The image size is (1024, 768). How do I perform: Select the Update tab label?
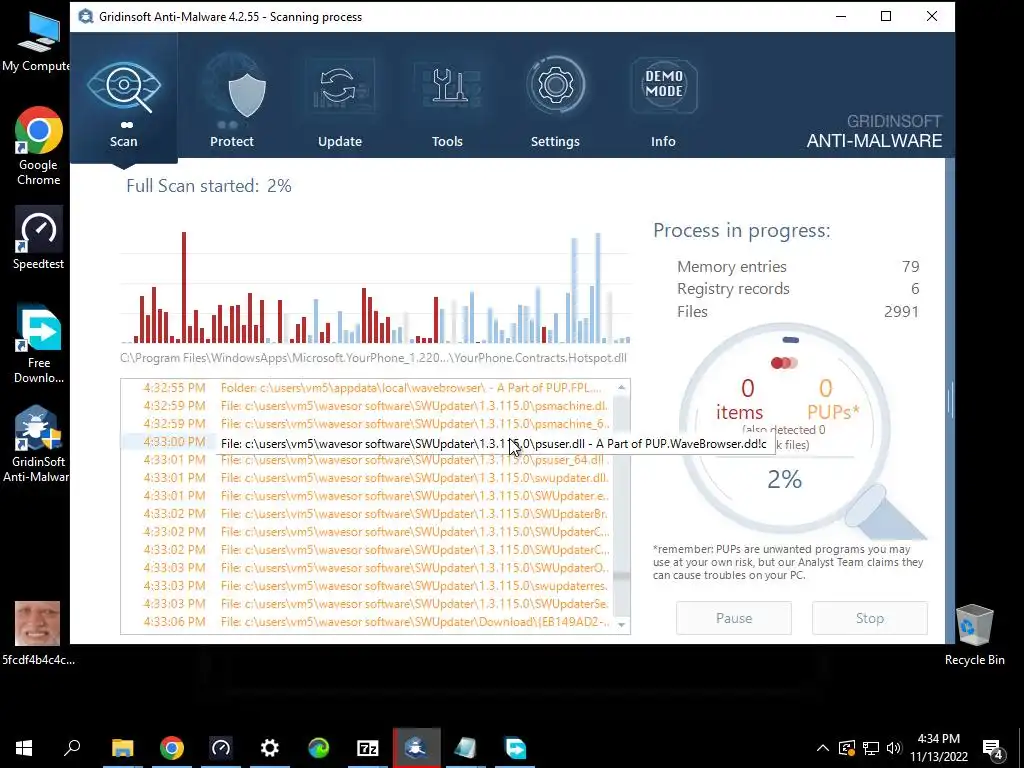[x=340, y=141]
